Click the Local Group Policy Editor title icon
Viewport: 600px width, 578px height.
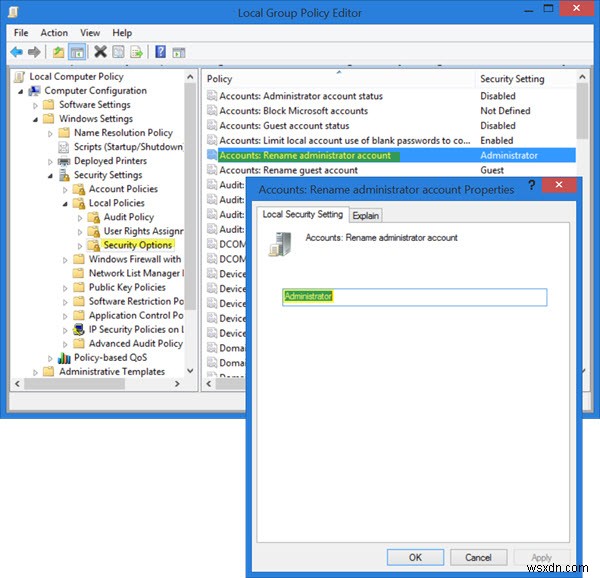[13, 13]
